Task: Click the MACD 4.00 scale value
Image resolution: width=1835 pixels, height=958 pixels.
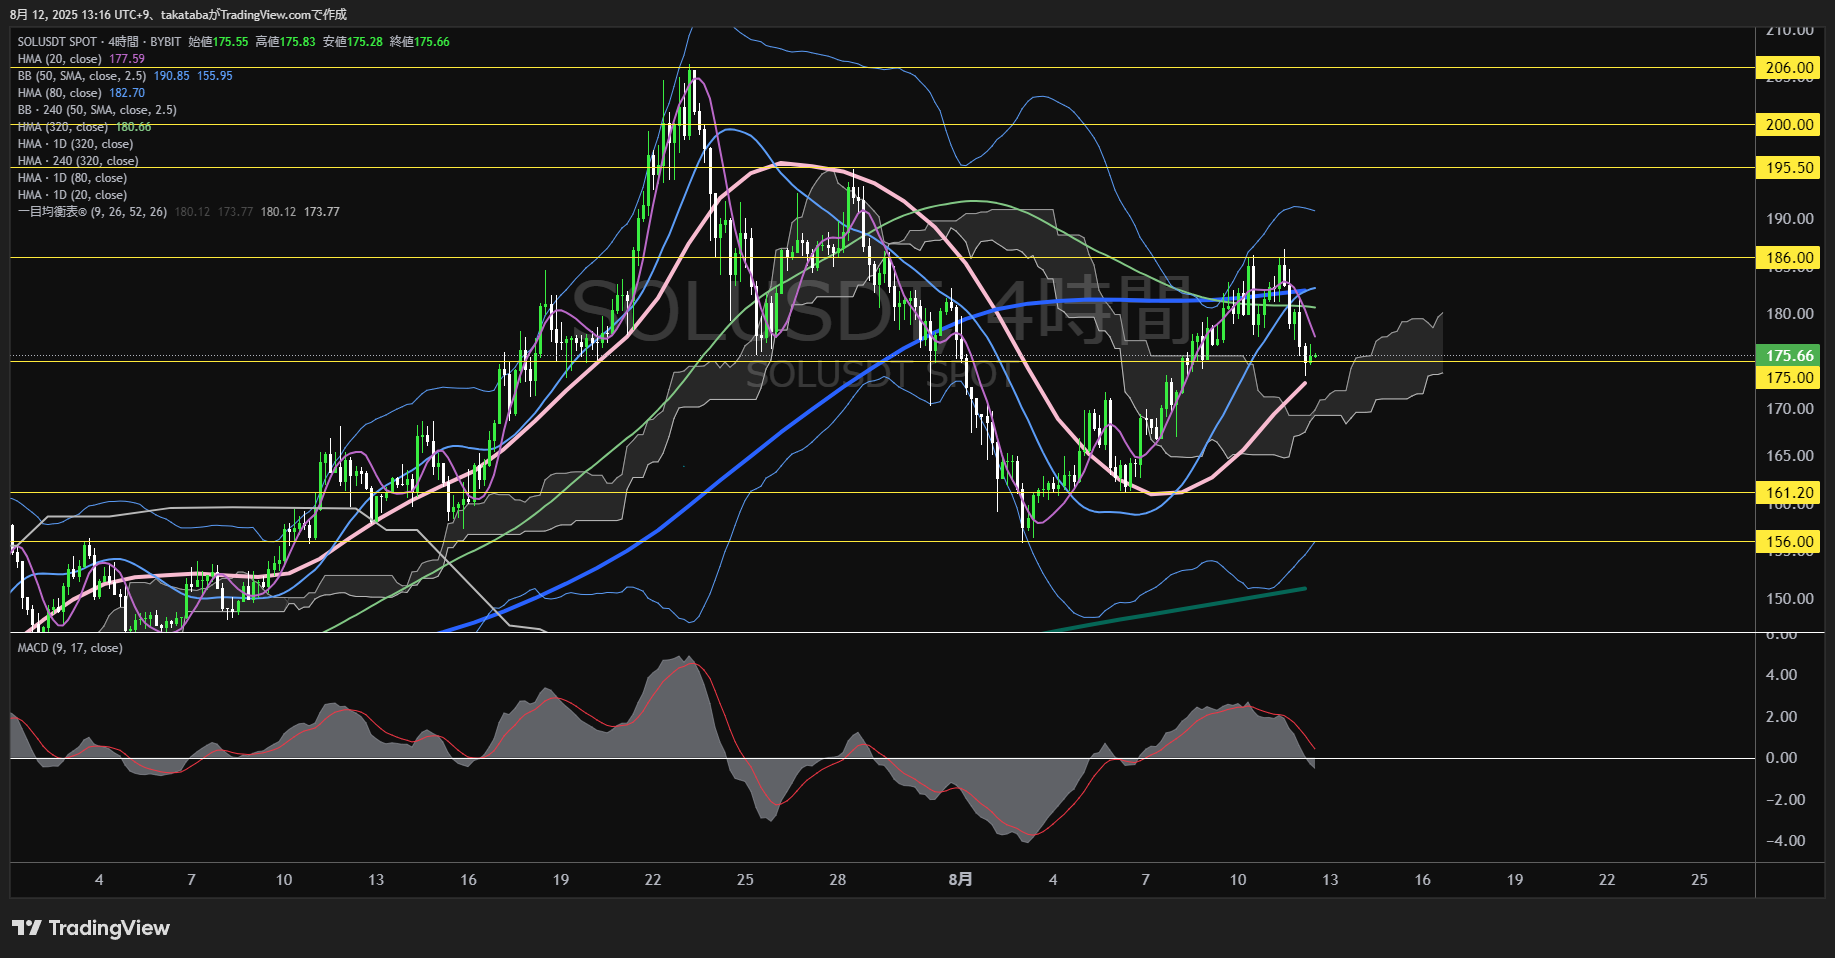Action: 1781,675
